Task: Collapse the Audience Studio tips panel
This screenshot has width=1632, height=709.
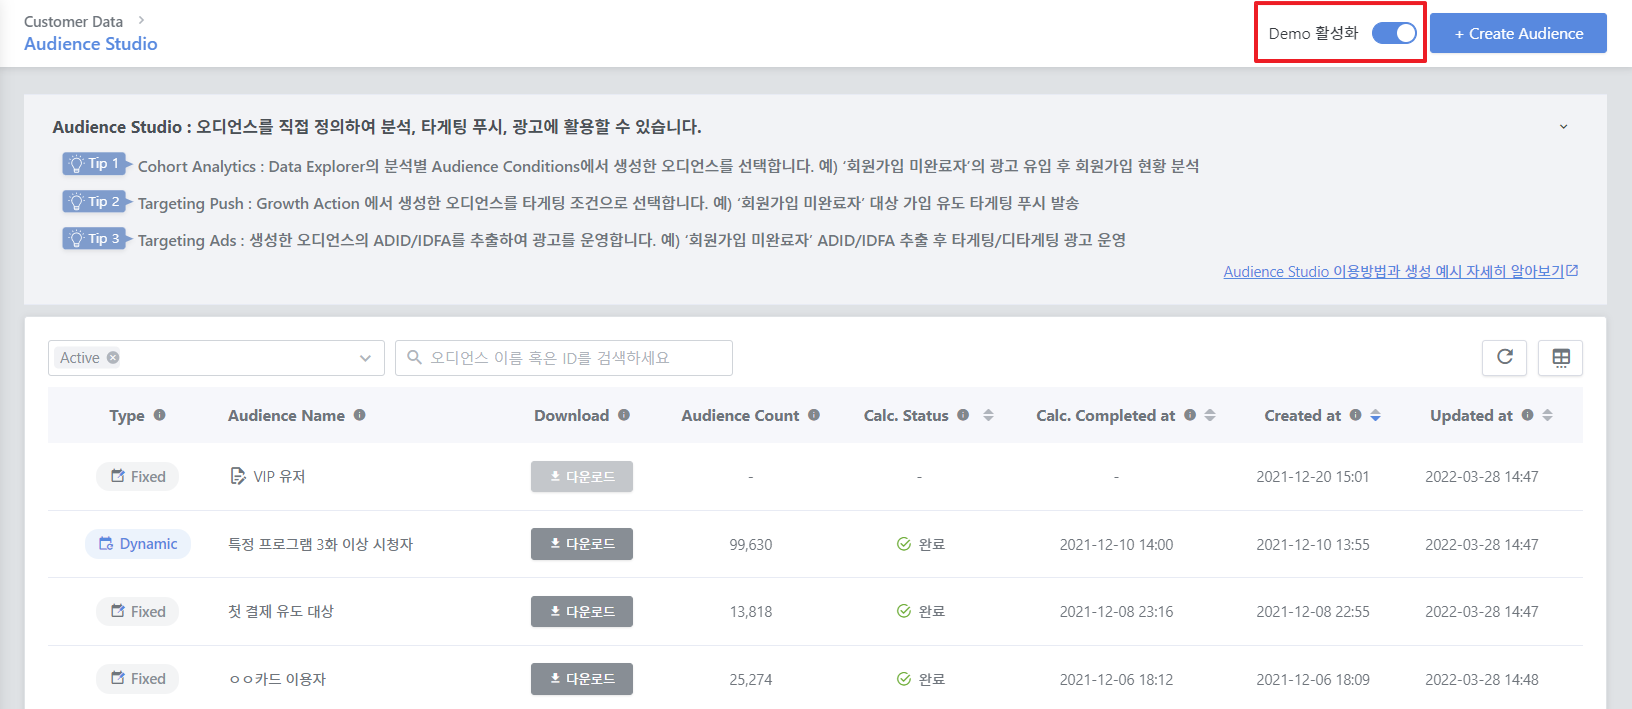Action: [x=1563, y=127]
